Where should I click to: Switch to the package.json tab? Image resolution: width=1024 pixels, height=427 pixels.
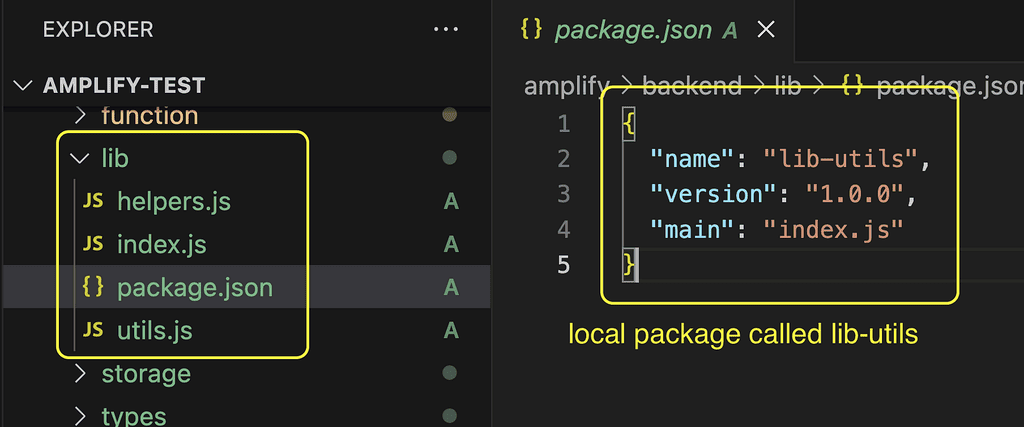point(634,30)
